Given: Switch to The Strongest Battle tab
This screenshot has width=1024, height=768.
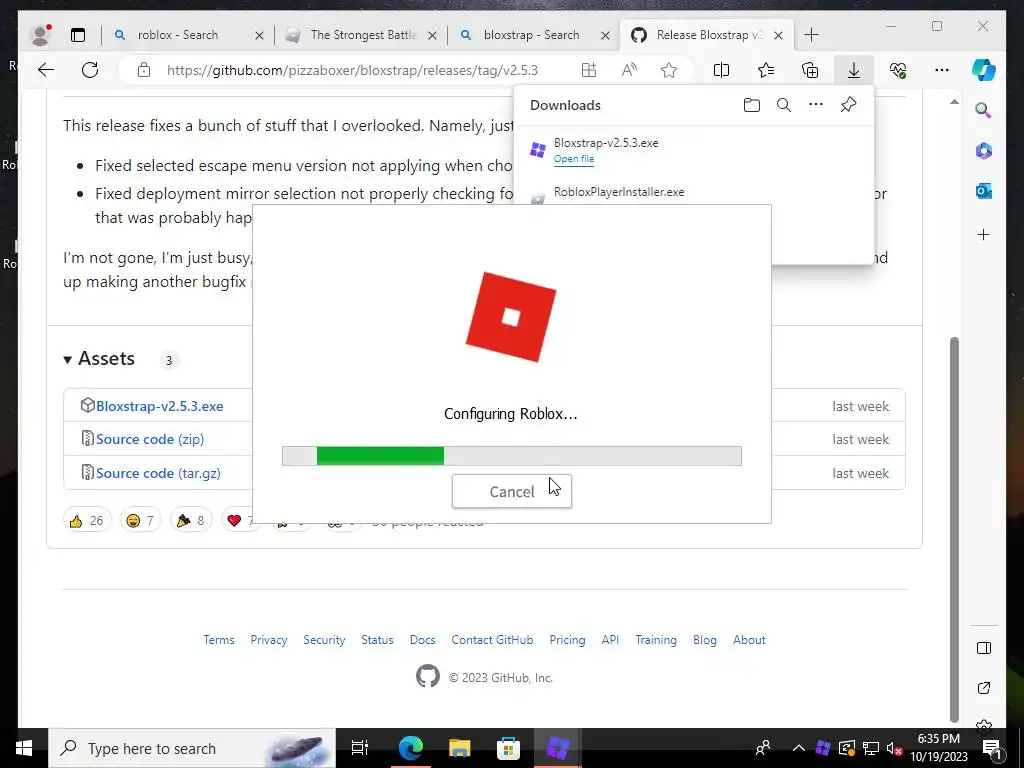Looking at the screenshot, I should click(363, 35).
